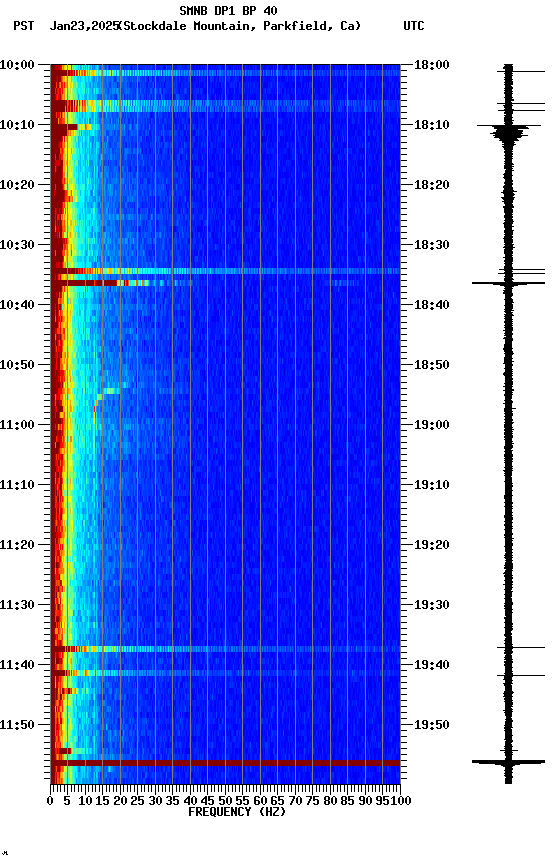Click the '19:50' UTC time label
This screenshot has height=864, width=552.
[x=432, y=725]
